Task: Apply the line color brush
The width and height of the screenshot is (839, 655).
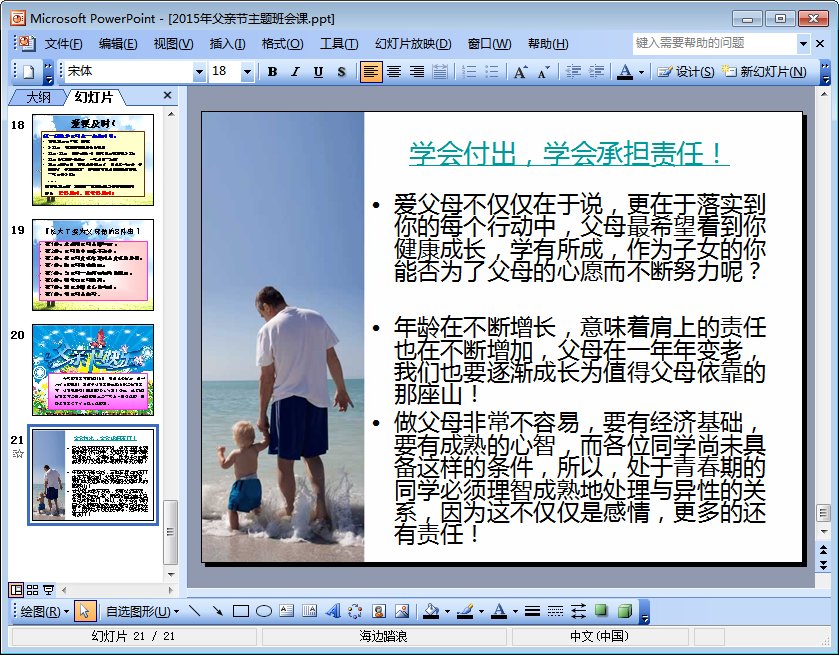Action: 466,611
